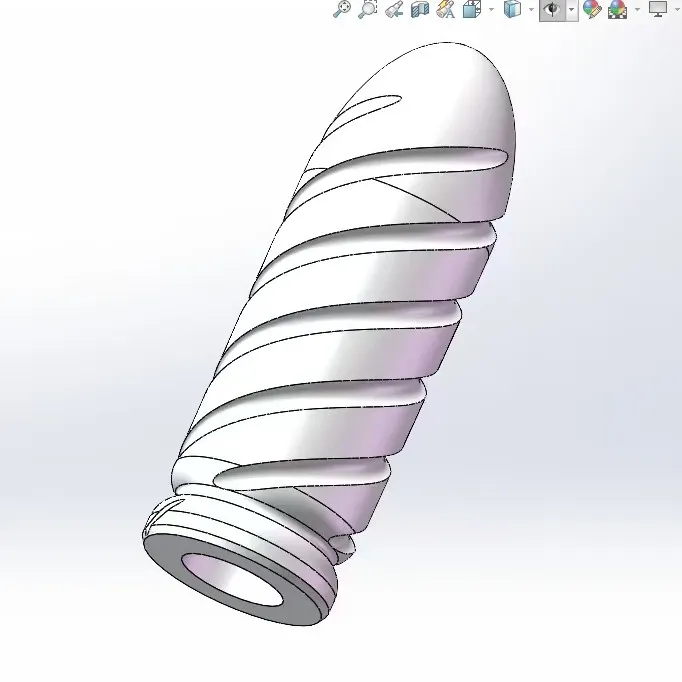Click the View Orientation cube icon

point(472,9)
